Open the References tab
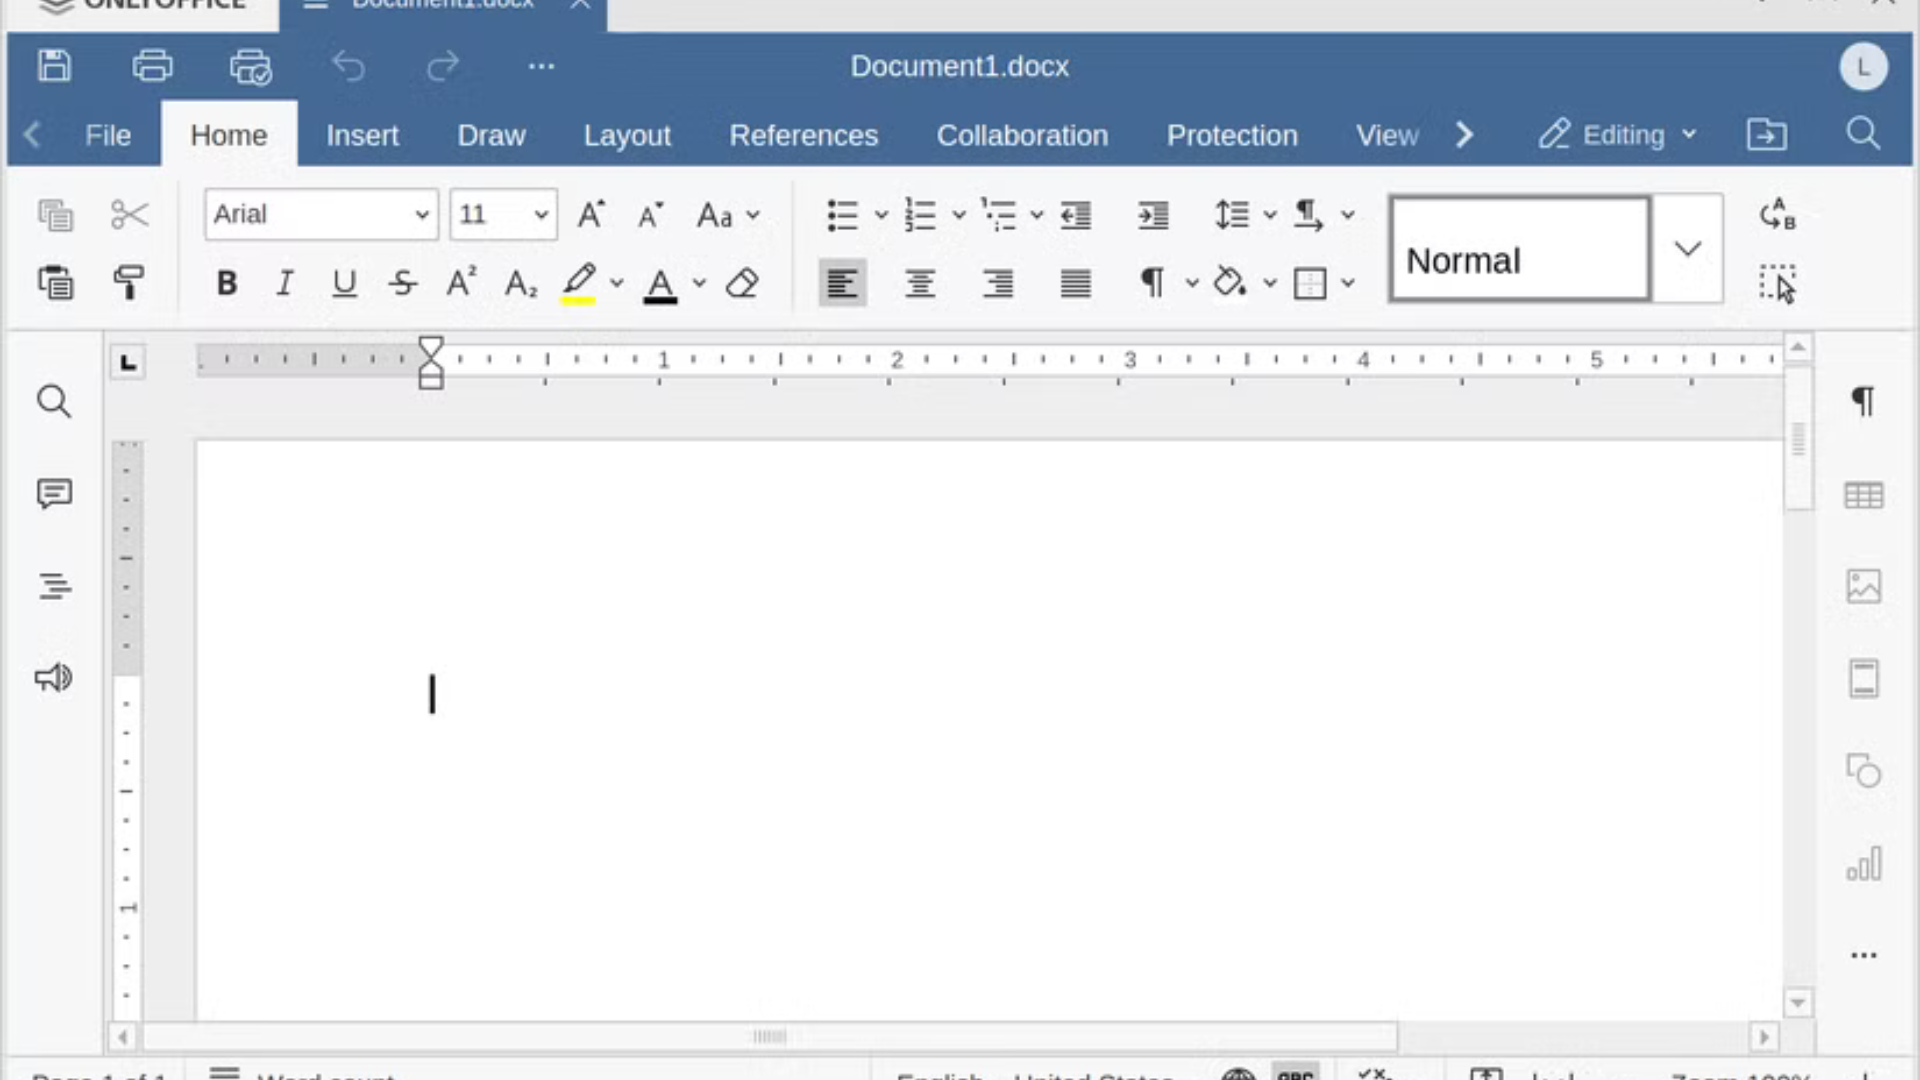Viewport: 1920px width, 1080px height. coord(803,135)
